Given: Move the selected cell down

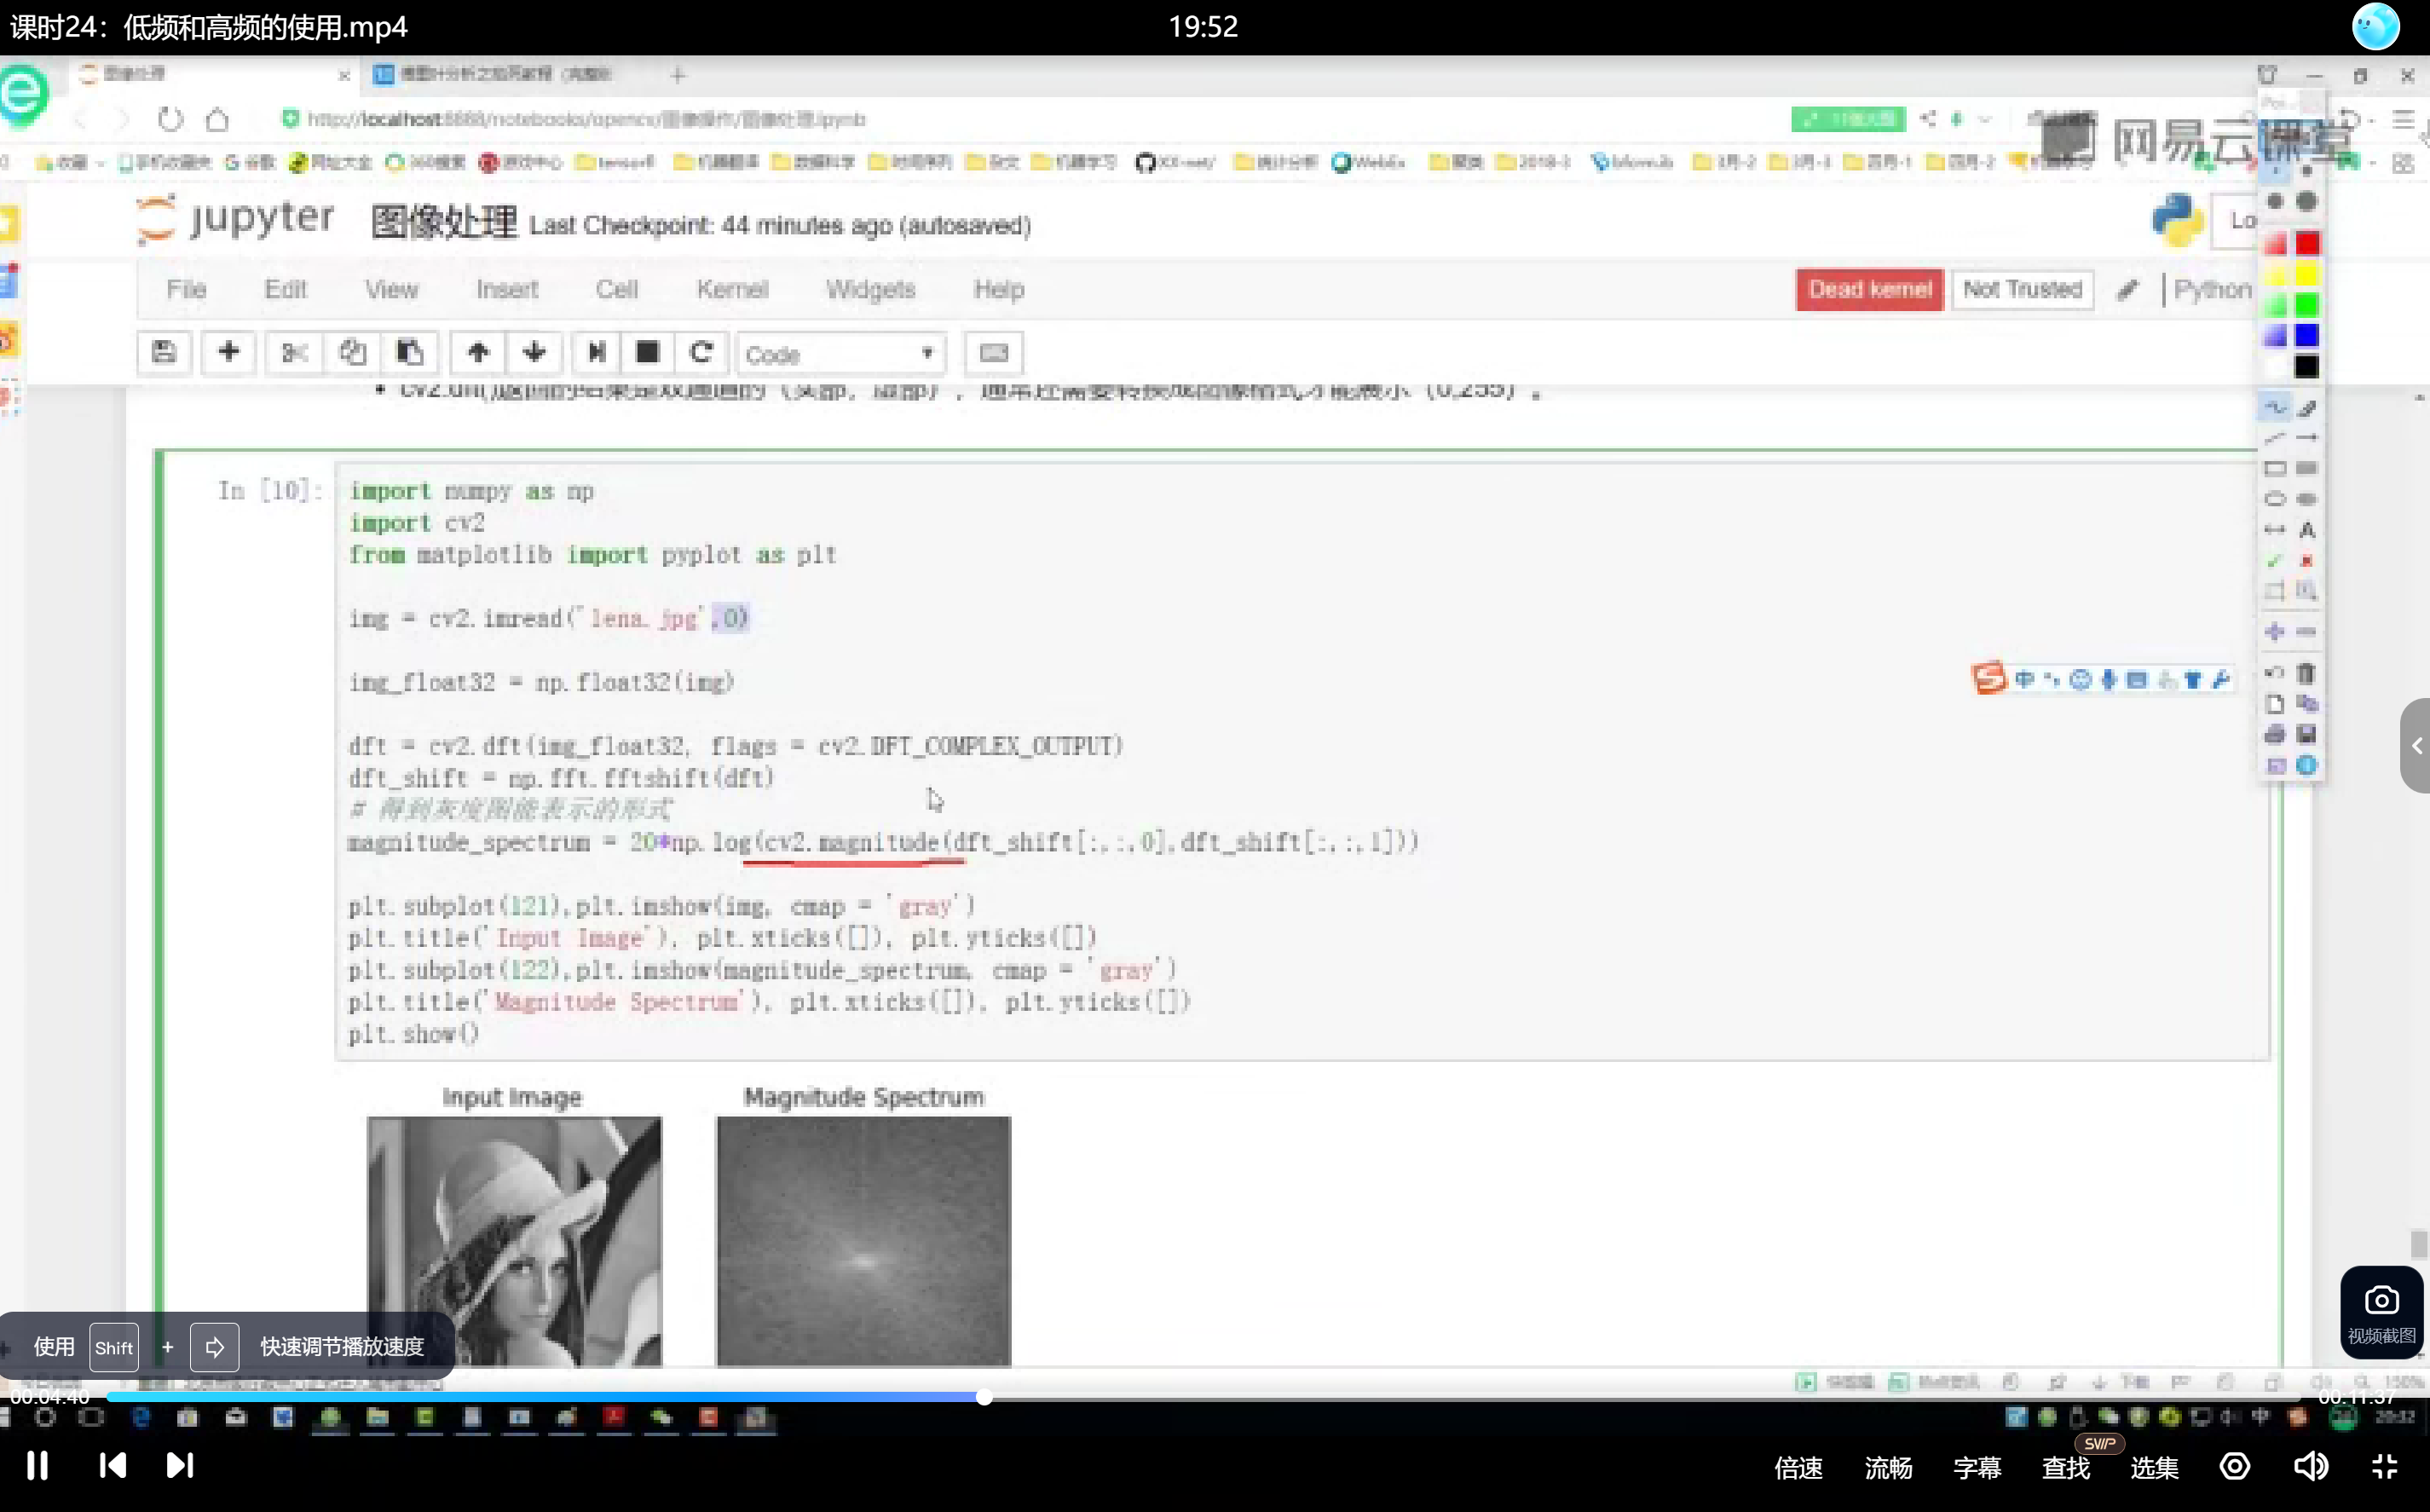Looking at the screenshot, I should click(x=535, y=353).
